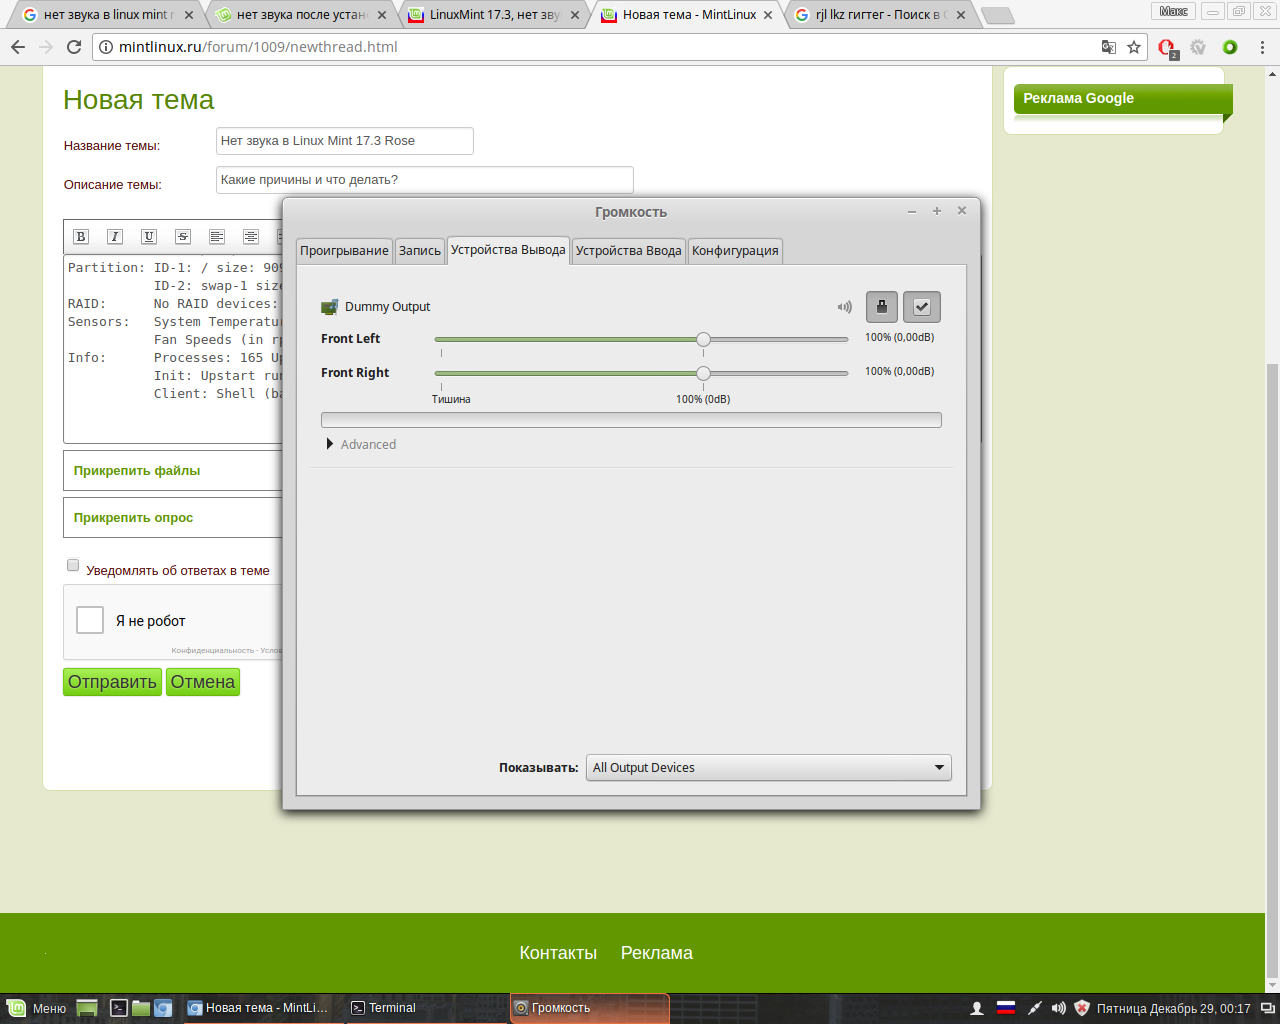Click the strikethrough formatting icon

click(183, 237)
